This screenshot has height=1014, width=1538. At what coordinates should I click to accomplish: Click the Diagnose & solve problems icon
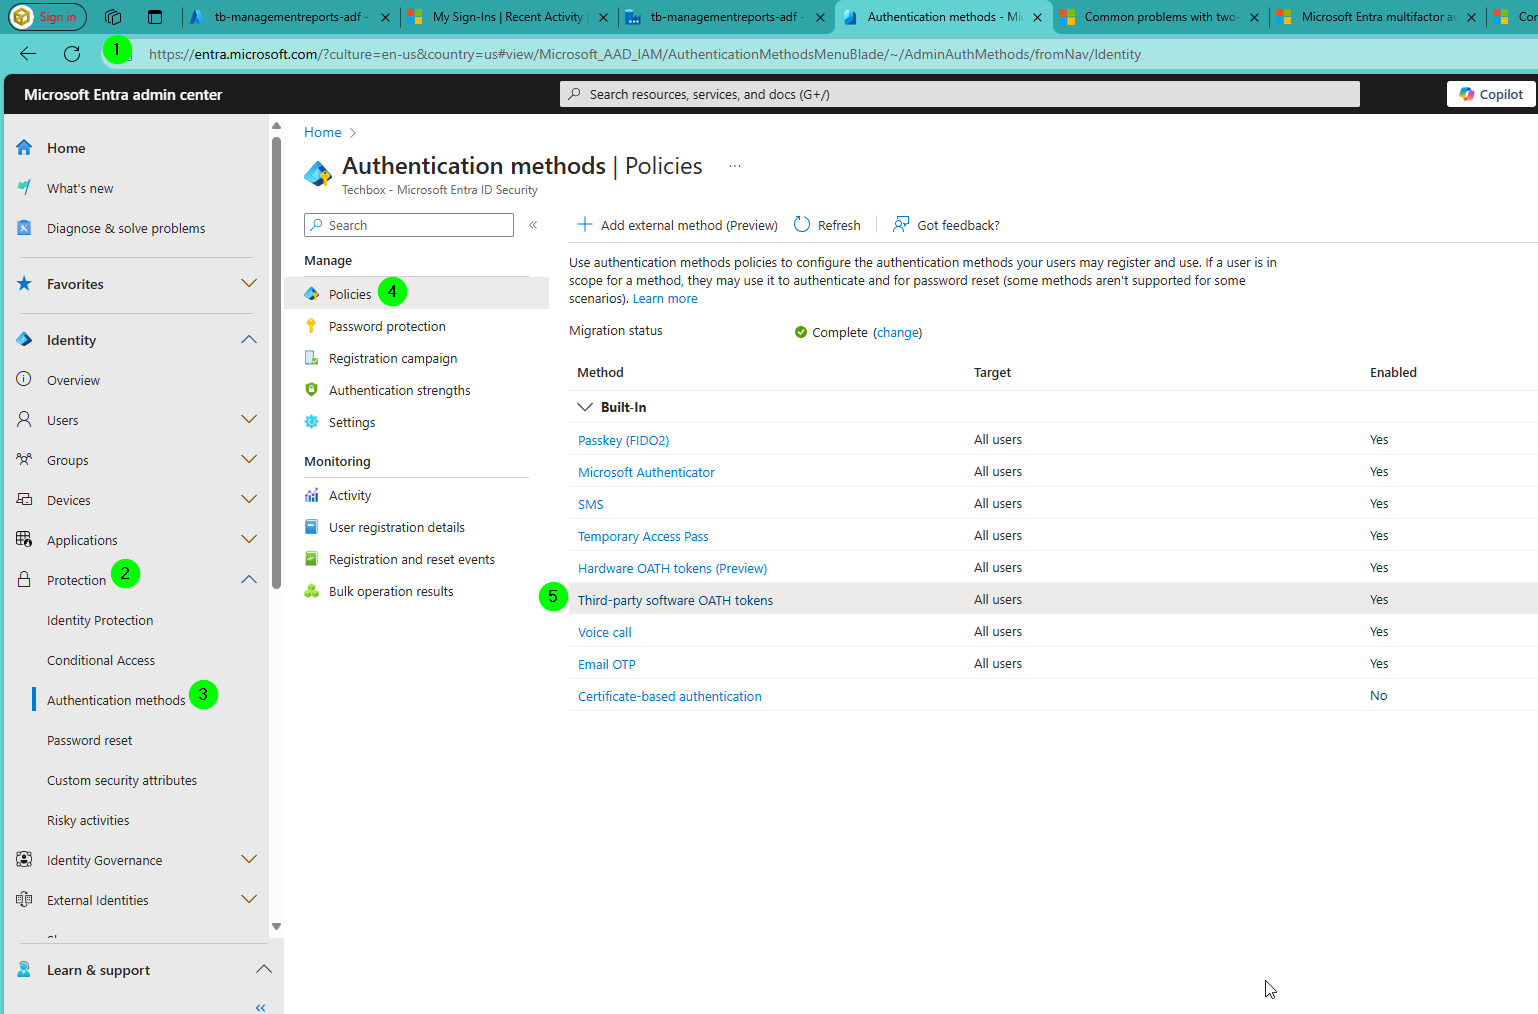point(24,228)
